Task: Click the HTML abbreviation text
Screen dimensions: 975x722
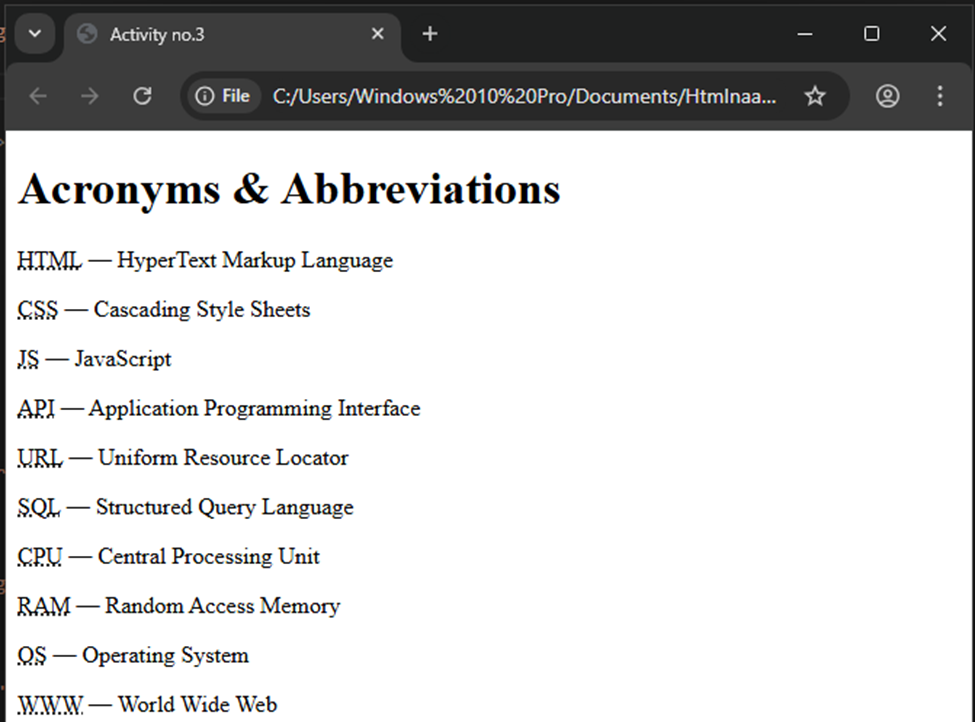Action: pos(49,261)
